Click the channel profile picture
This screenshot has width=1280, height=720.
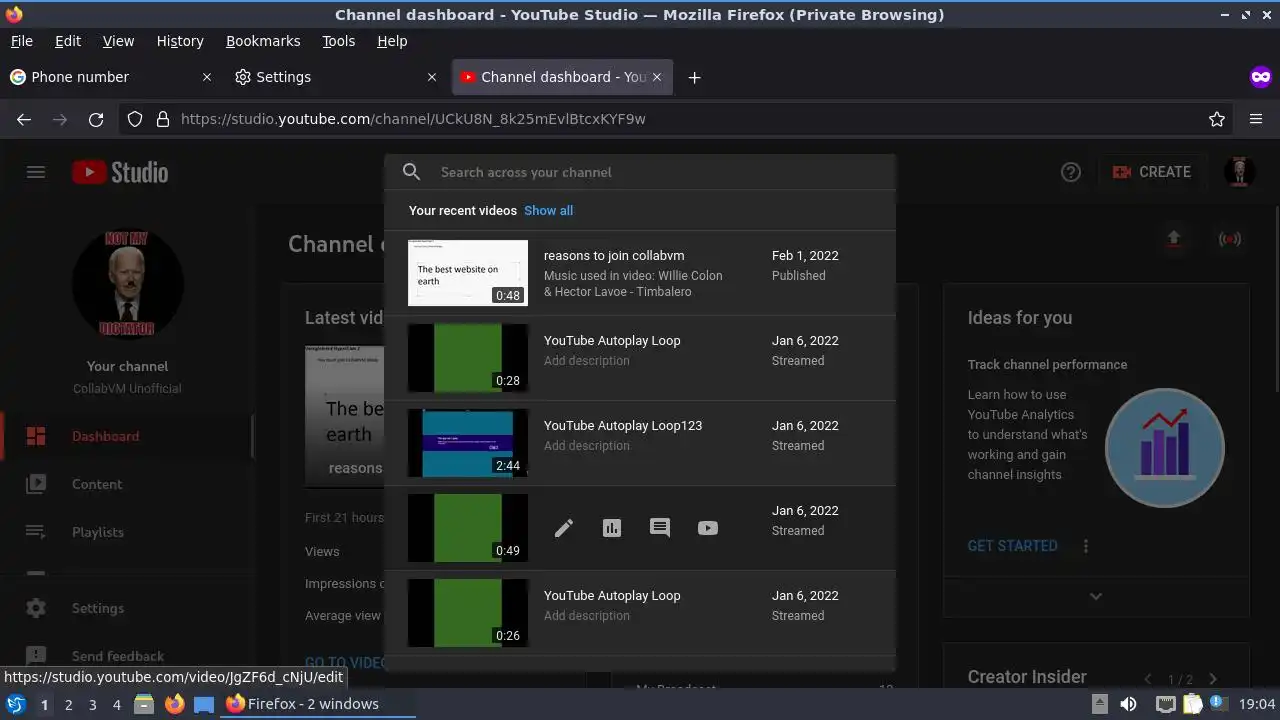[128, 284]
